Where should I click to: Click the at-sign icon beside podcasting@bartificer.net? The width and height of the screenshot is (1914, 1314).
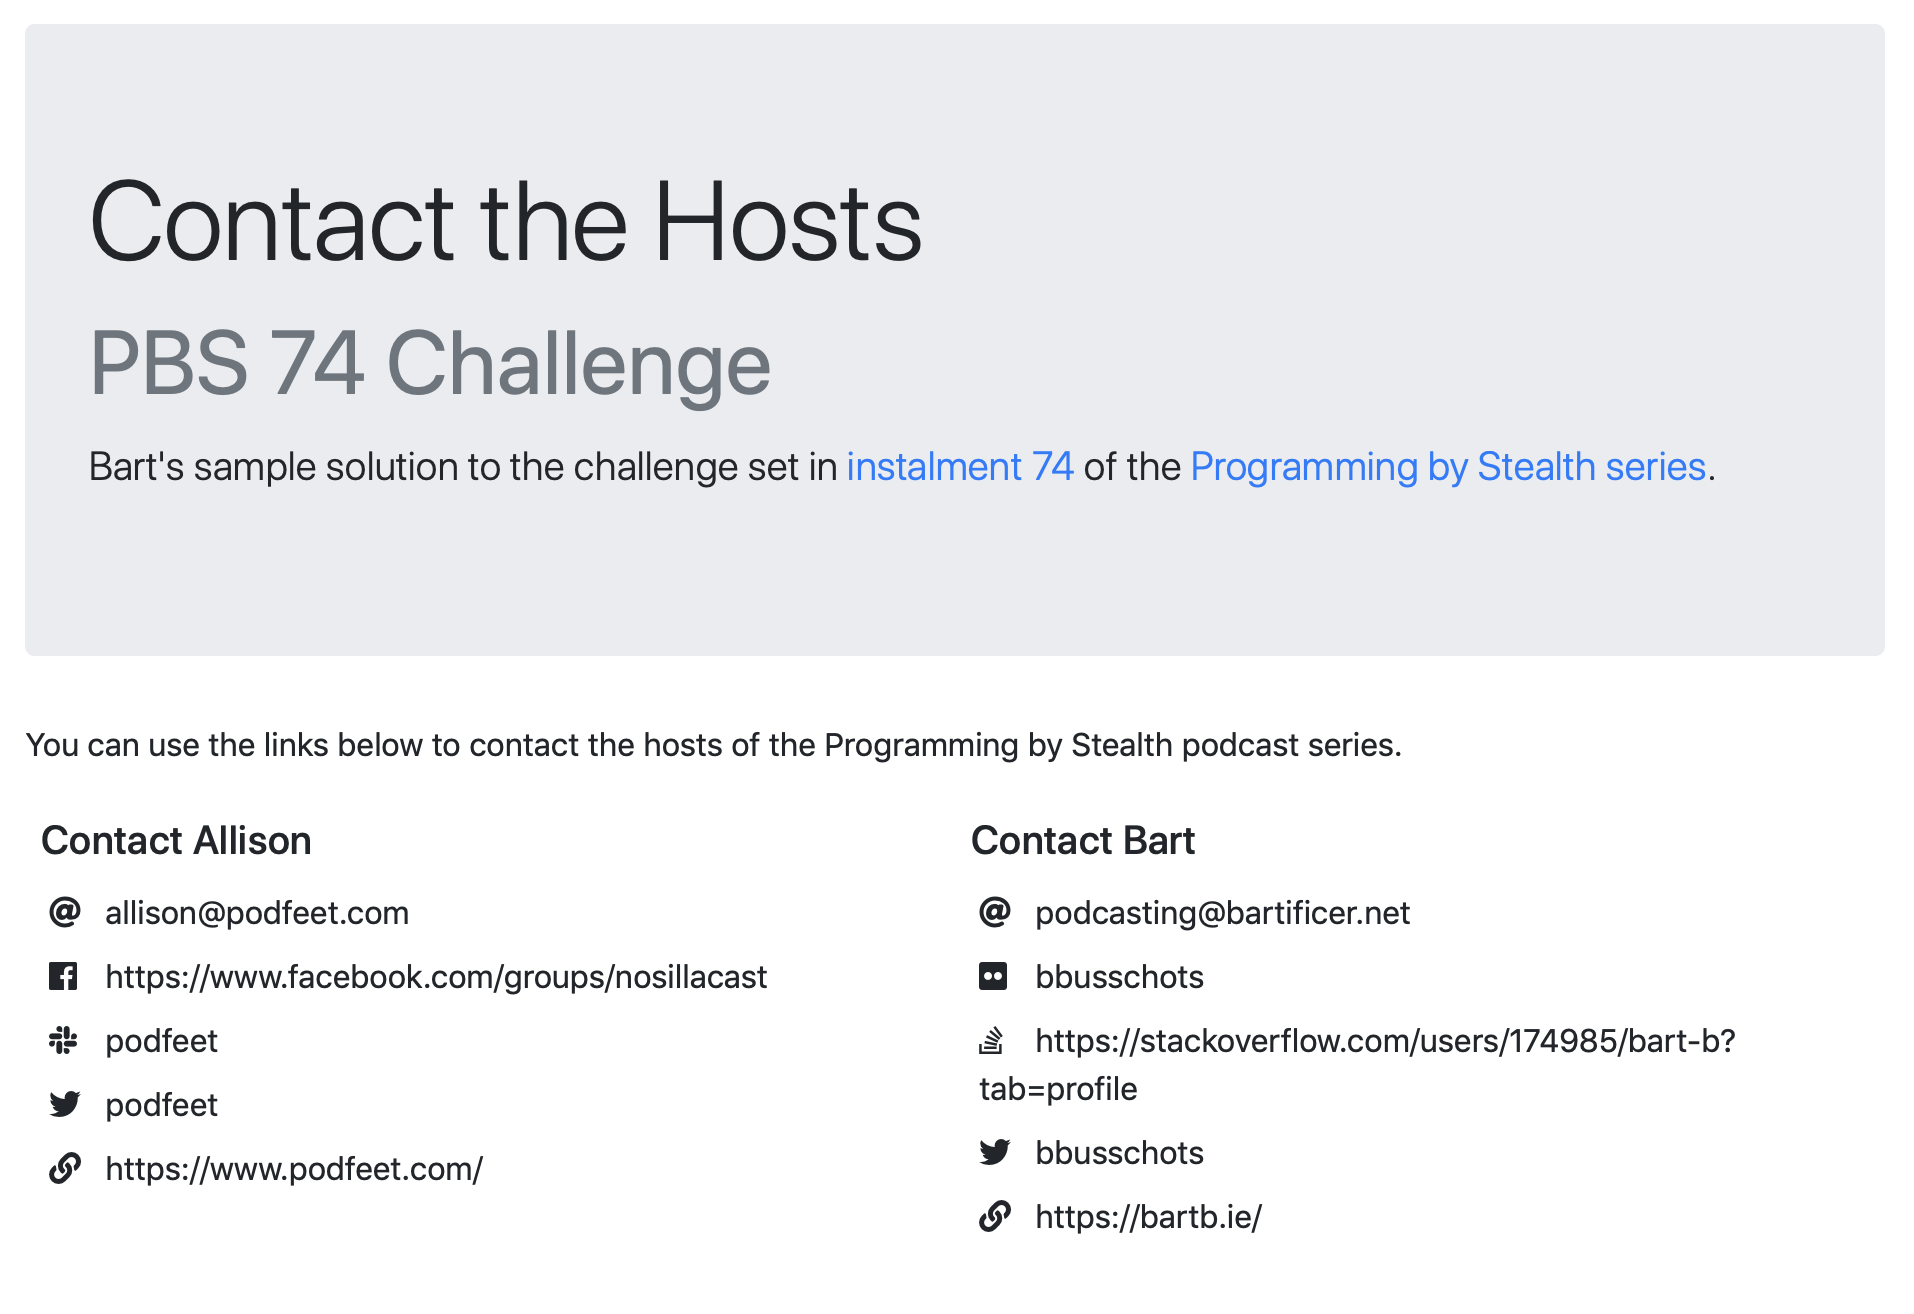[995, 912]
